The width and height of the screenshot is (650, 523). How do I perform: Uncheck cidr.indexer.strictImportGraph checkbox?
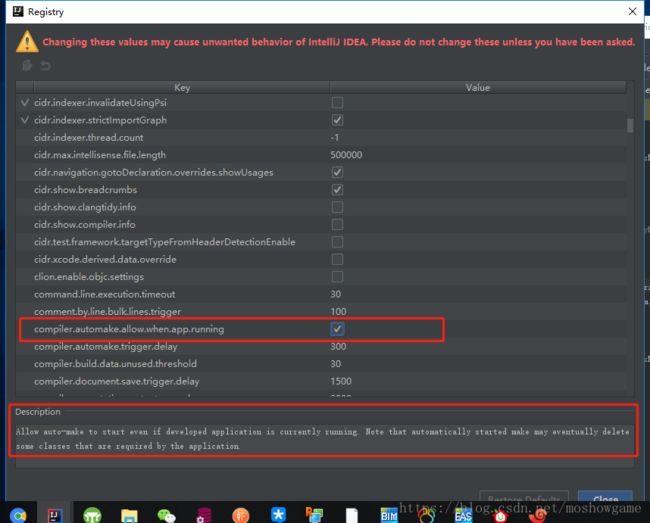pyautogui.click(x=337, y=120)
